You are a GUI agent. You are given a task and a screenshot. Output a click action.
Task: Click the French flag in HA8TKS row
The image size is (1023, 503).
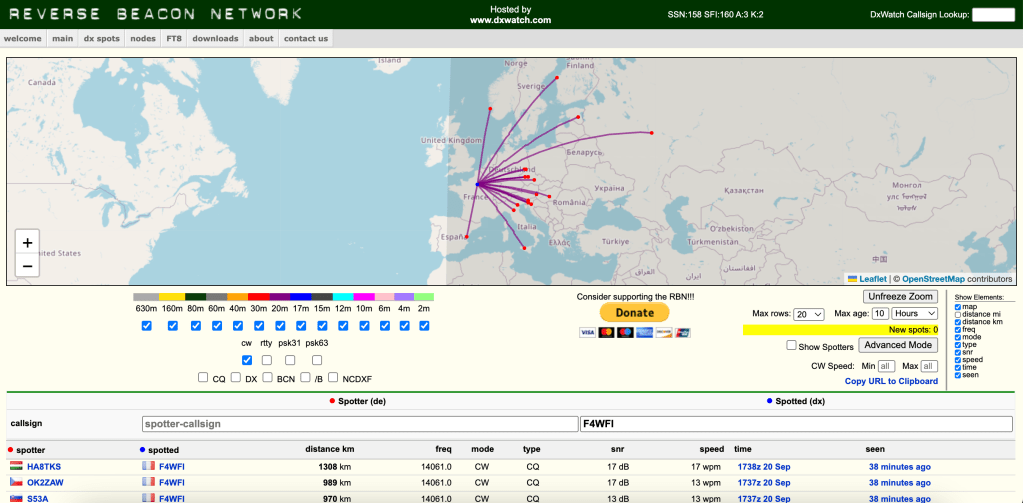[x=148, y=467]
